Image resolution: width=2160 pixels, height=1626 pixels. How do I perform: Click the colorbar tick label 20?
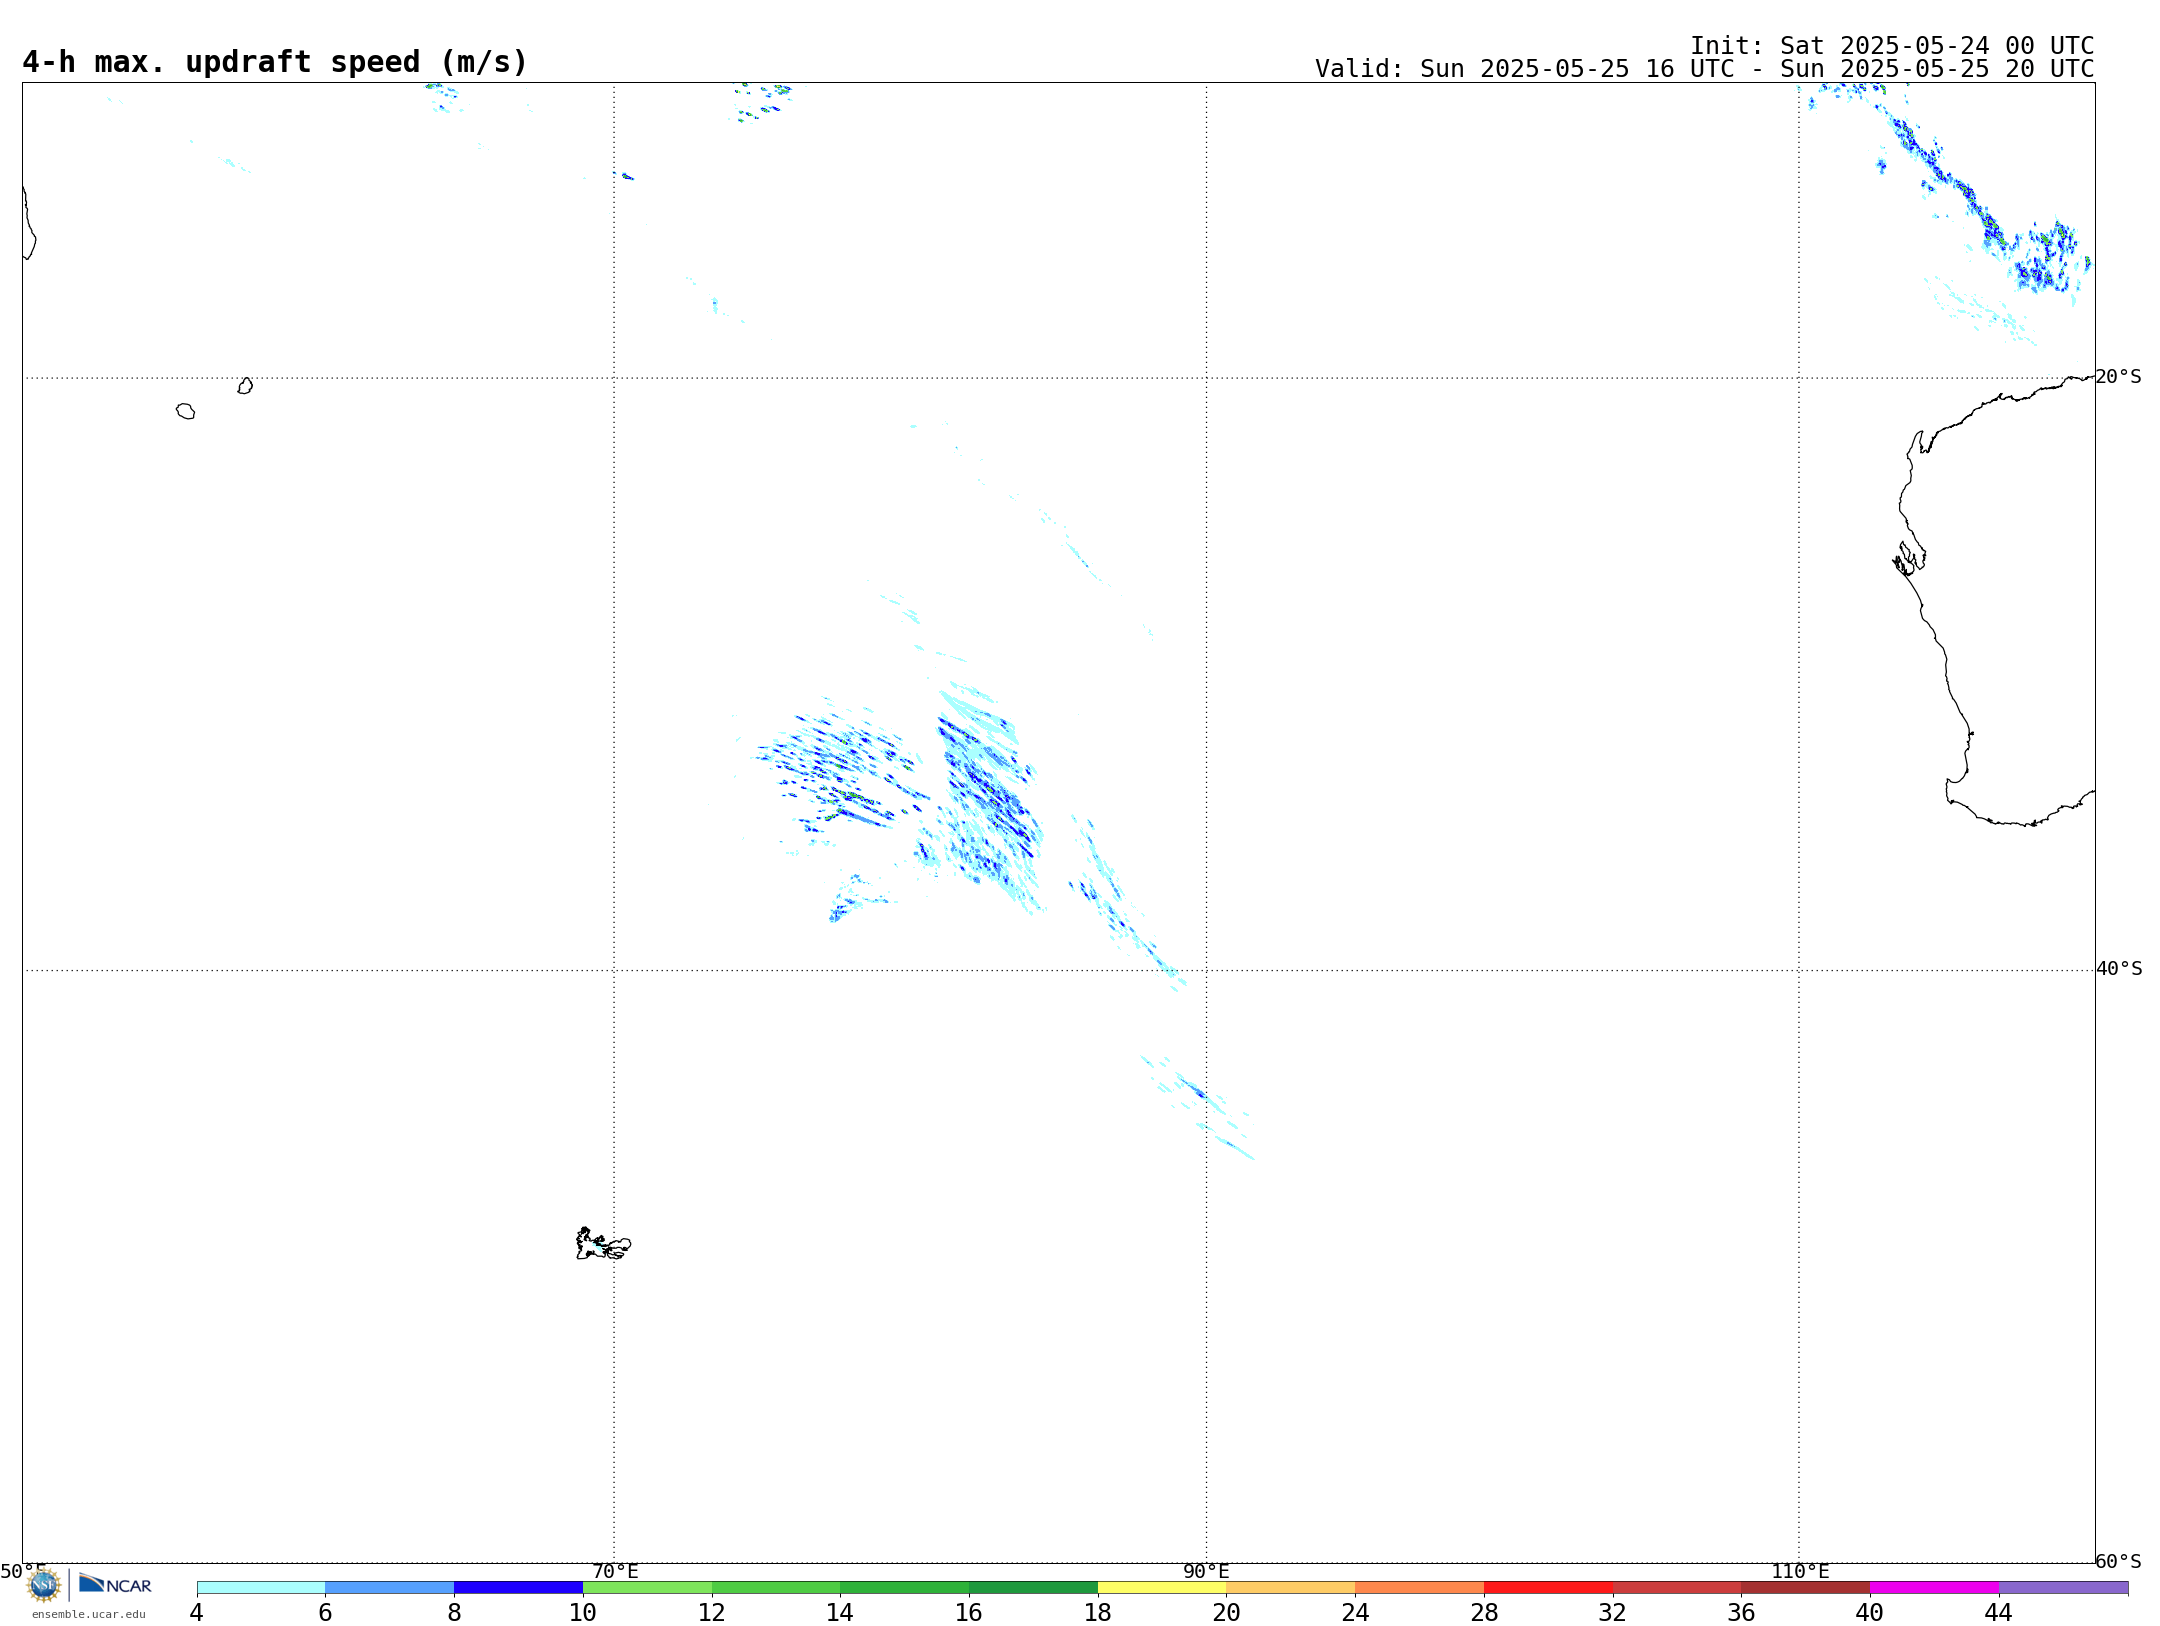pyautogui.click(x=1227, y=1612)
